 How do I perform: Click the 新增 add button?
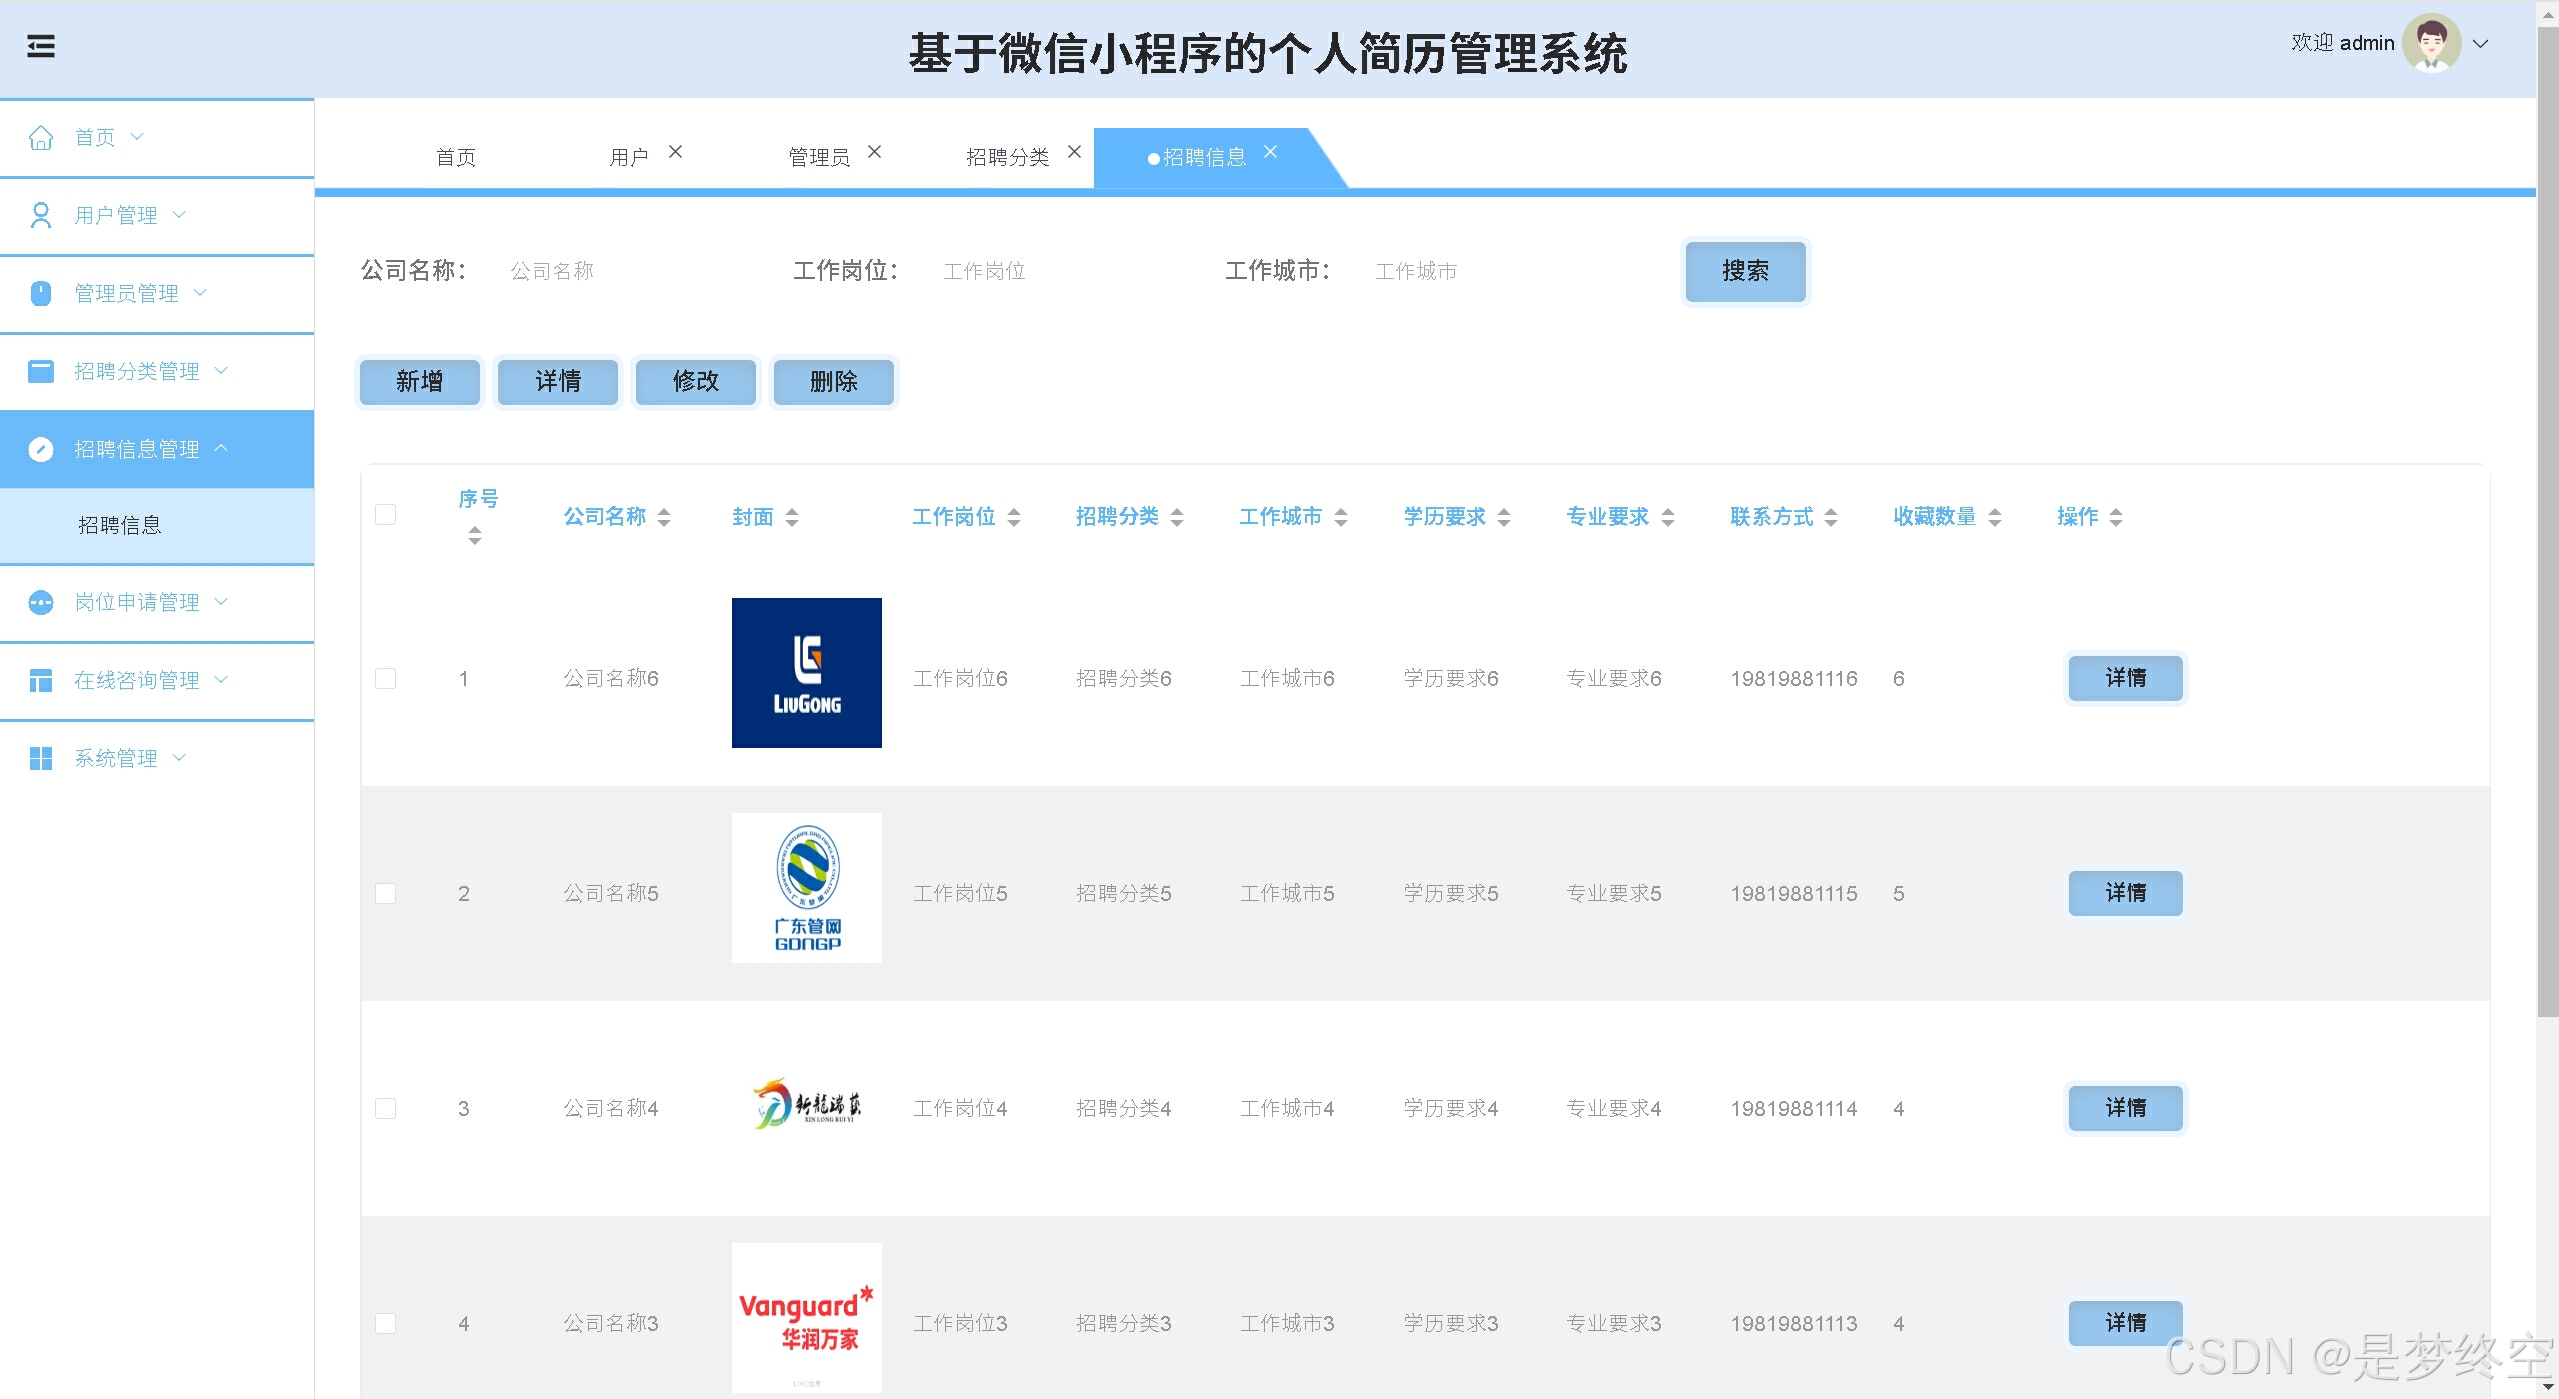(x=419, y=381)
